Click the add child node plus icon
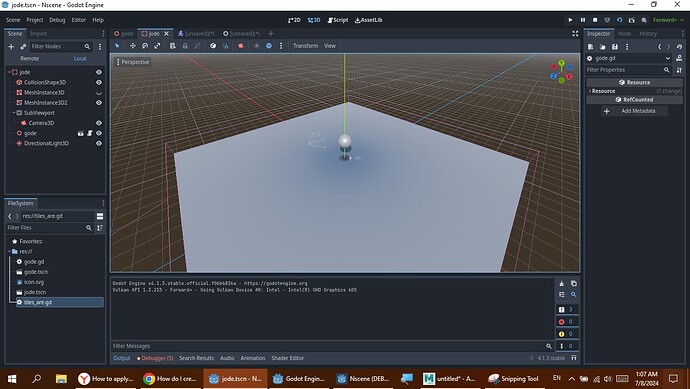 pyautogui.click(x=11, y=47)
